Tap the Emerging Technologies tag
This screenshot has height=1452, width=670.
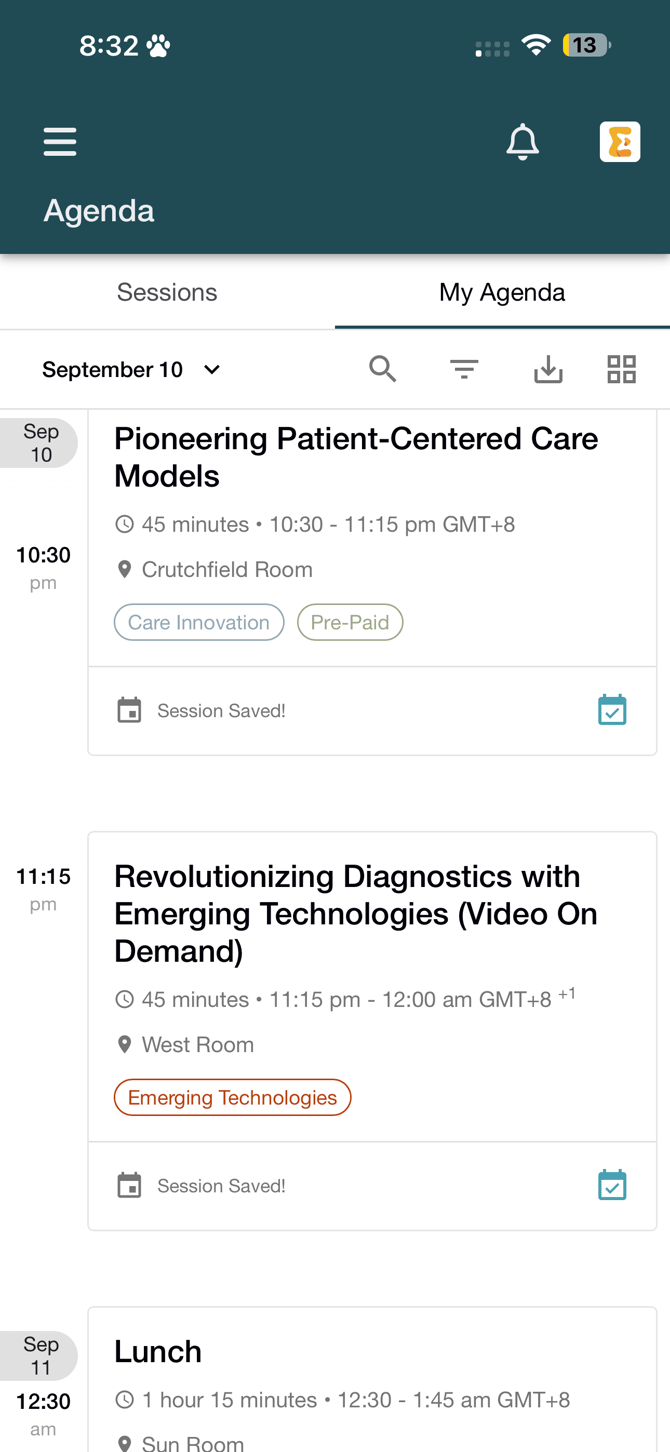pos(232,1097)
